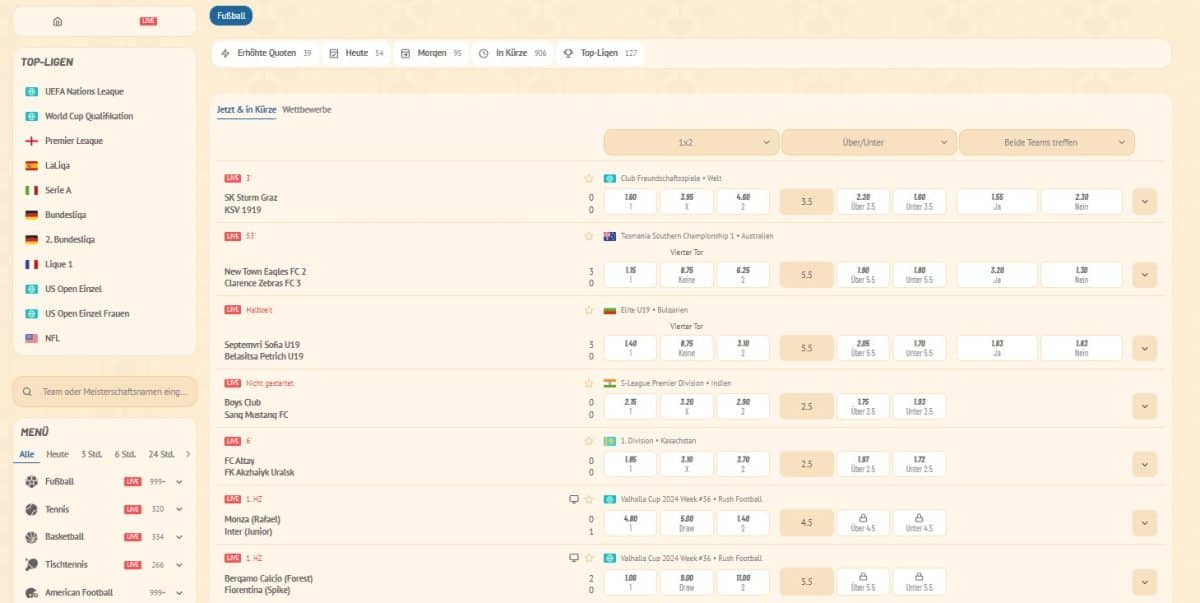This screenshot has width=1200, height=603.
Task: Expand the FC Altay match row
Action: (x=1143, y=464)
